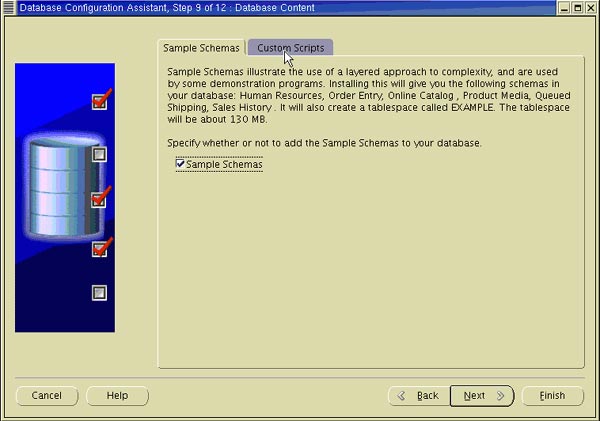This screenshot has width=600, height=421.
Task: Open the window menu icon in title bar
Action: click(x=8, y=7)
